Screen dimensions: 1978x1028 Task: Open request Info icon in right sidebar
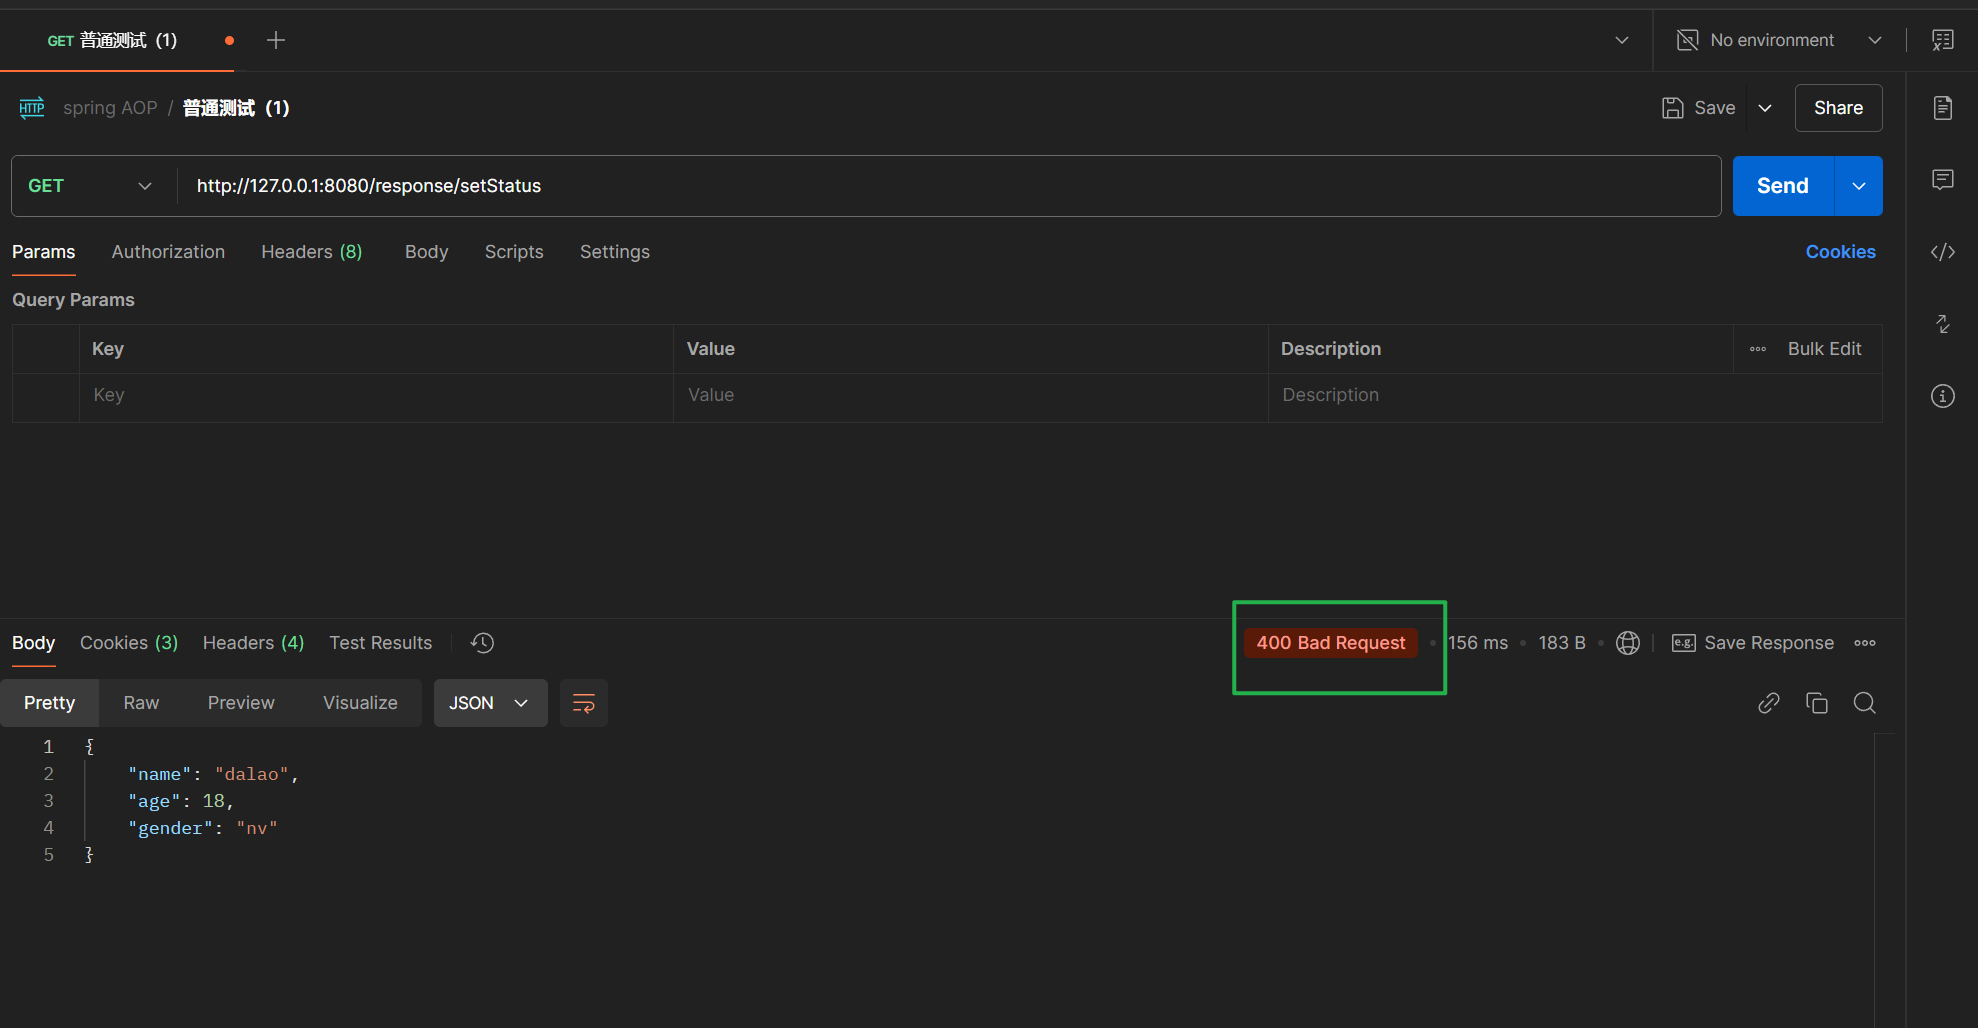click(1942, 396)
